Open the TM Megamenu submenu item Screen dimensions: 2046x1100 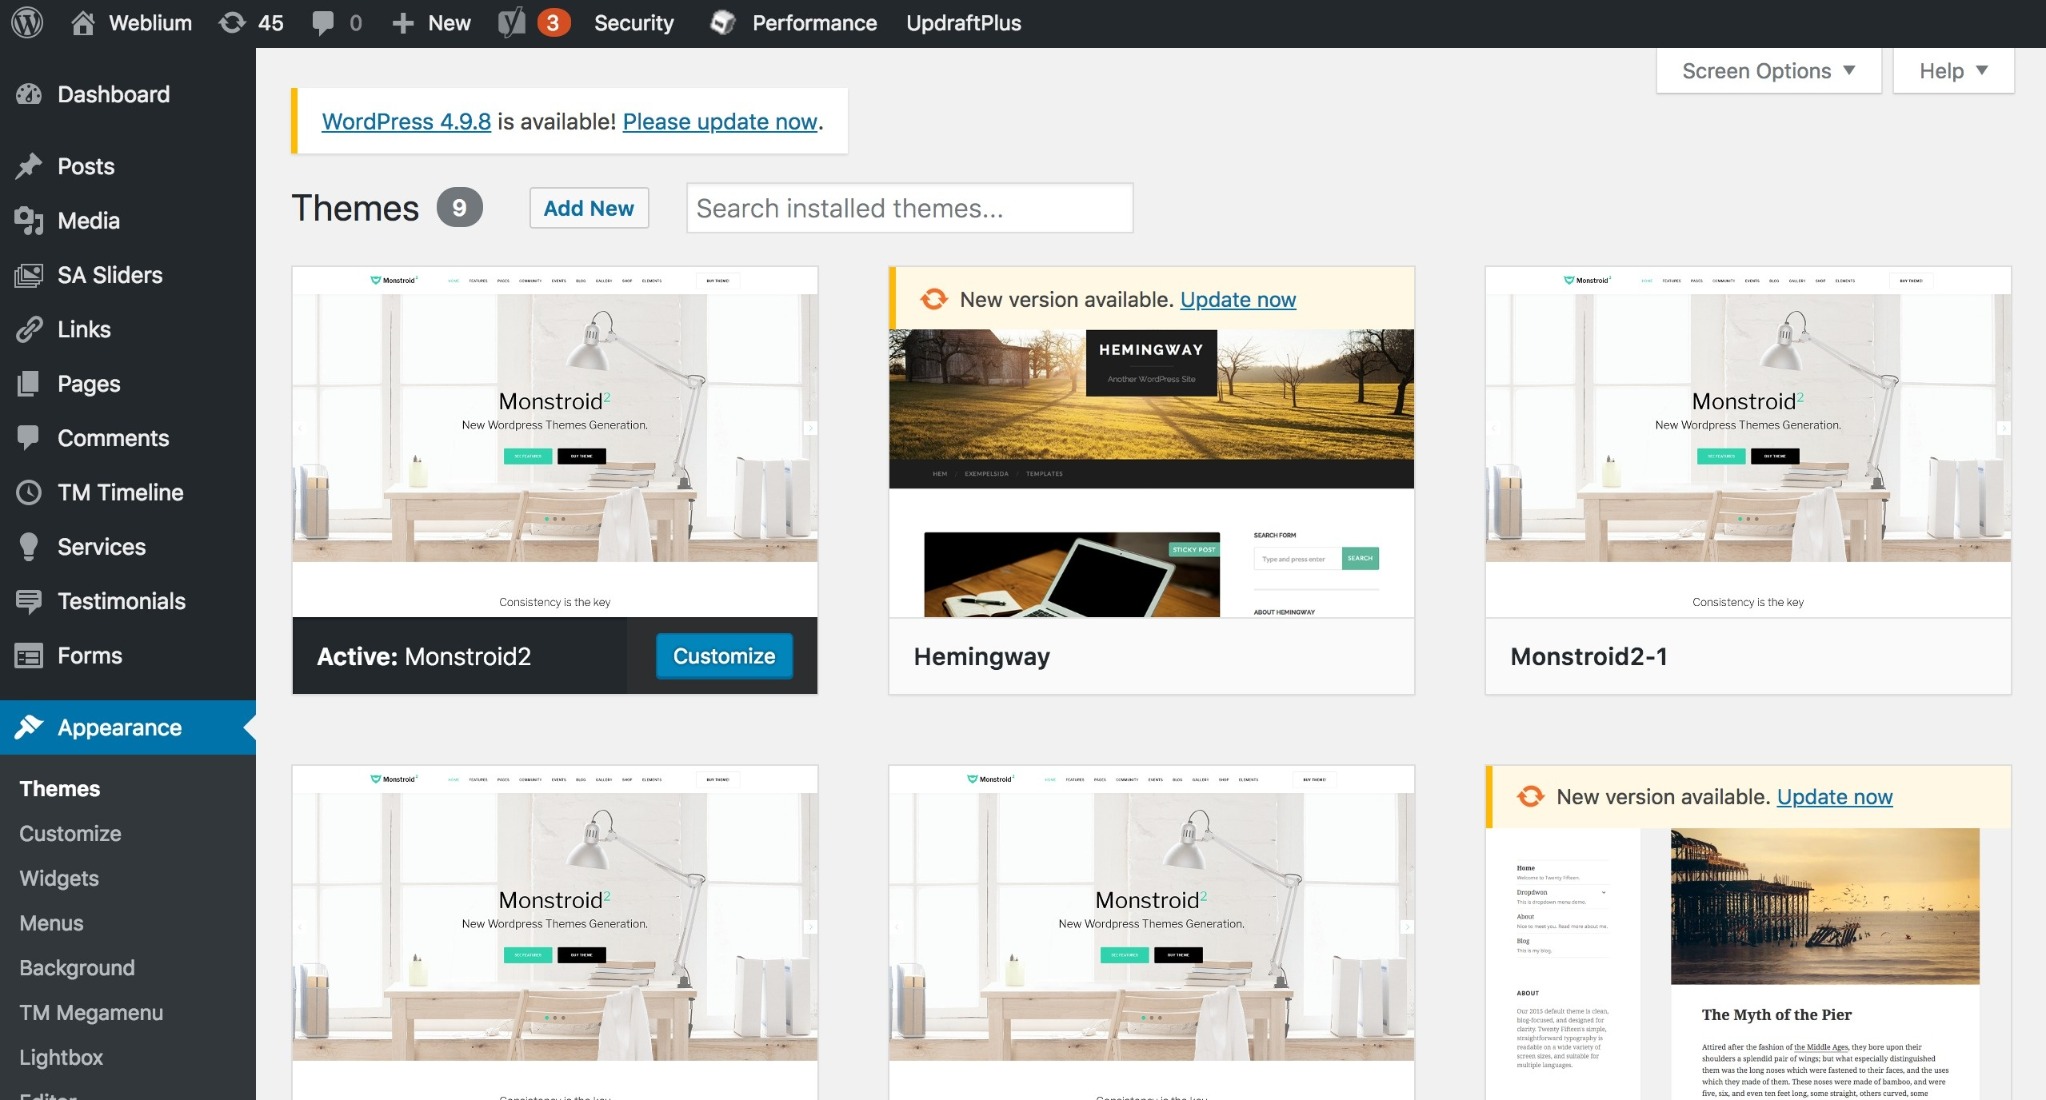pyautogui.click(x=91, y=1012)
